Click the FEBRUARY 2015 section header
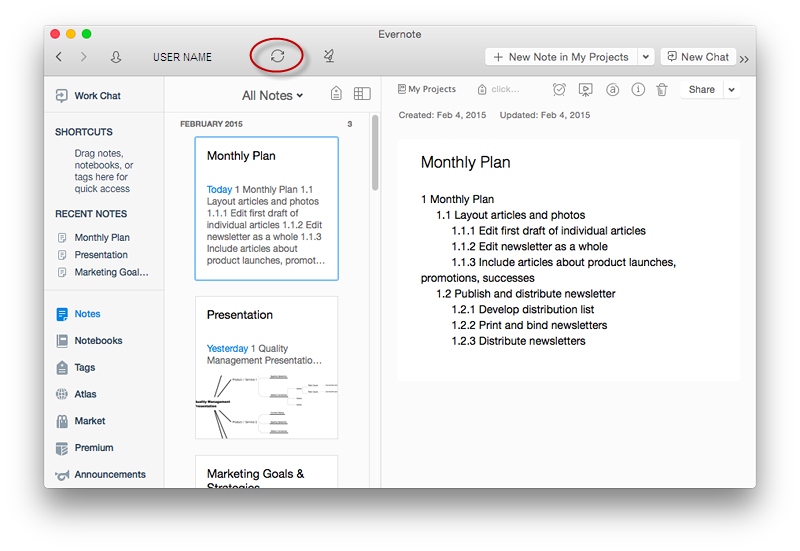This screenshot has height=551, width=800. pyautogui.click(x=211, y=124)
